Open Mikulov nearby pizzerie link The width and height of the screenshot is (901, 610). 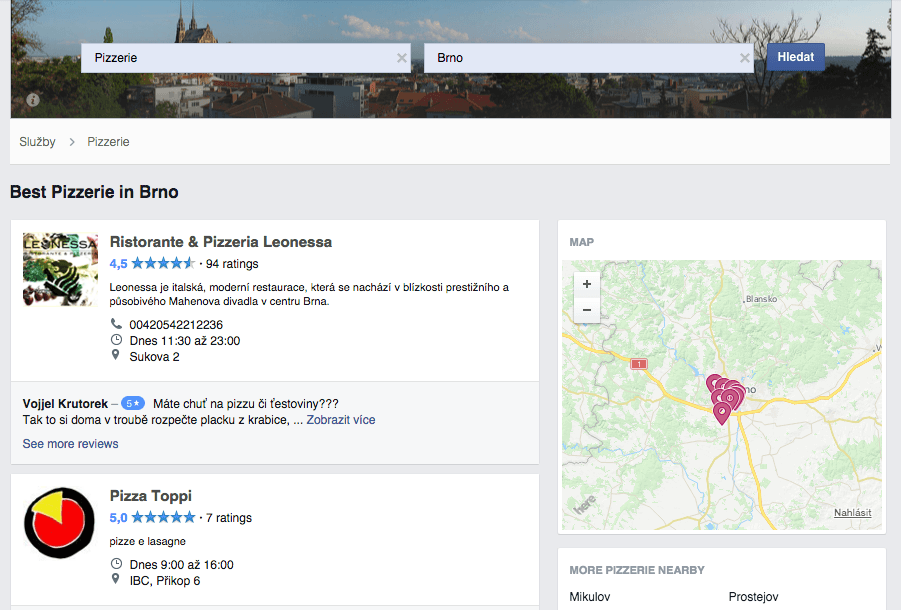(x=590, y=597)
